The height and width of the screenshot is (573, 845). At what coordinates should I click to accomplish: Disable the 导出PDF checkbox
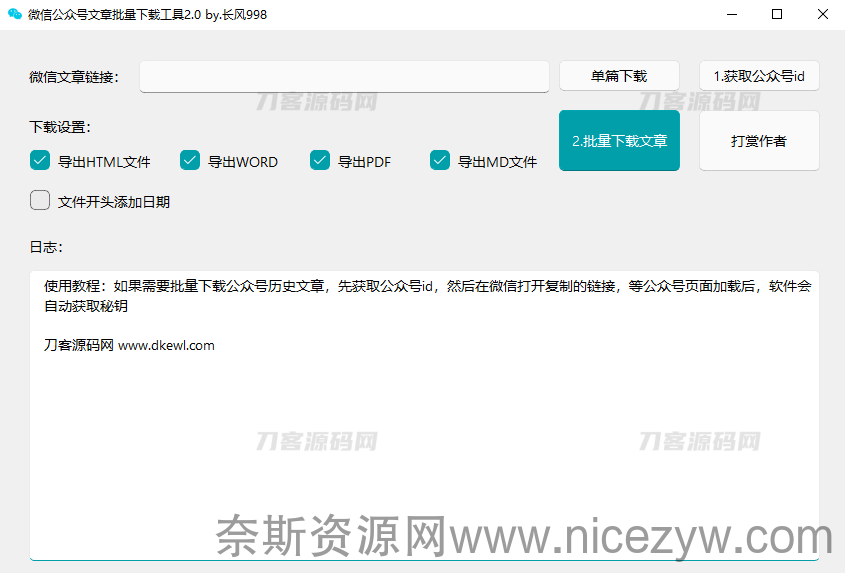[320, 161]
